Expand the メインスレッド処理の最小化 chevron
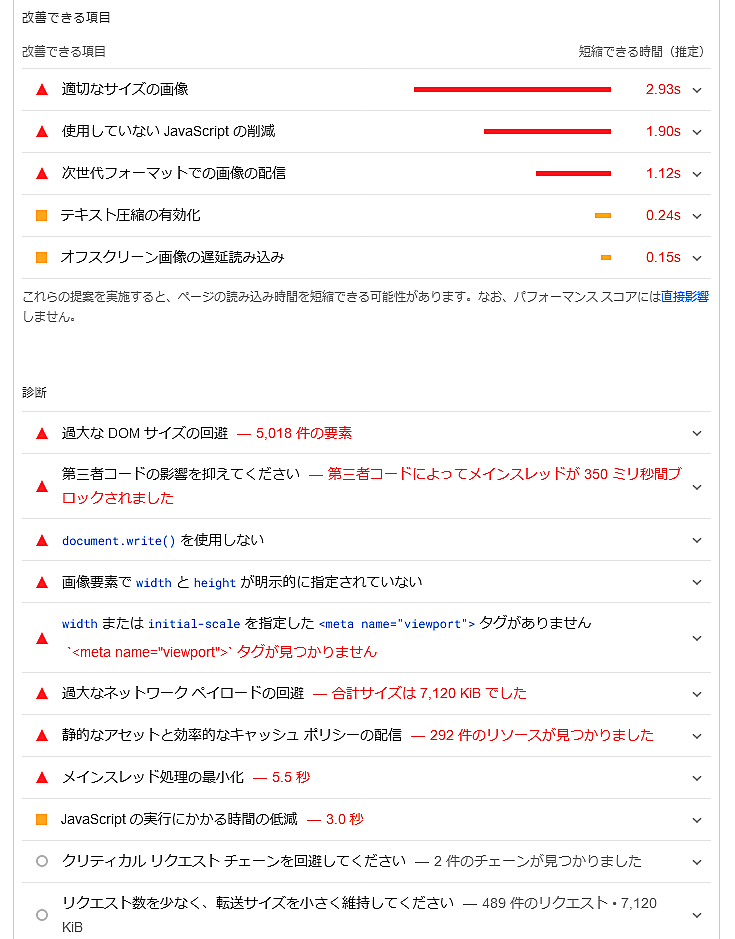 click(697, 777)
